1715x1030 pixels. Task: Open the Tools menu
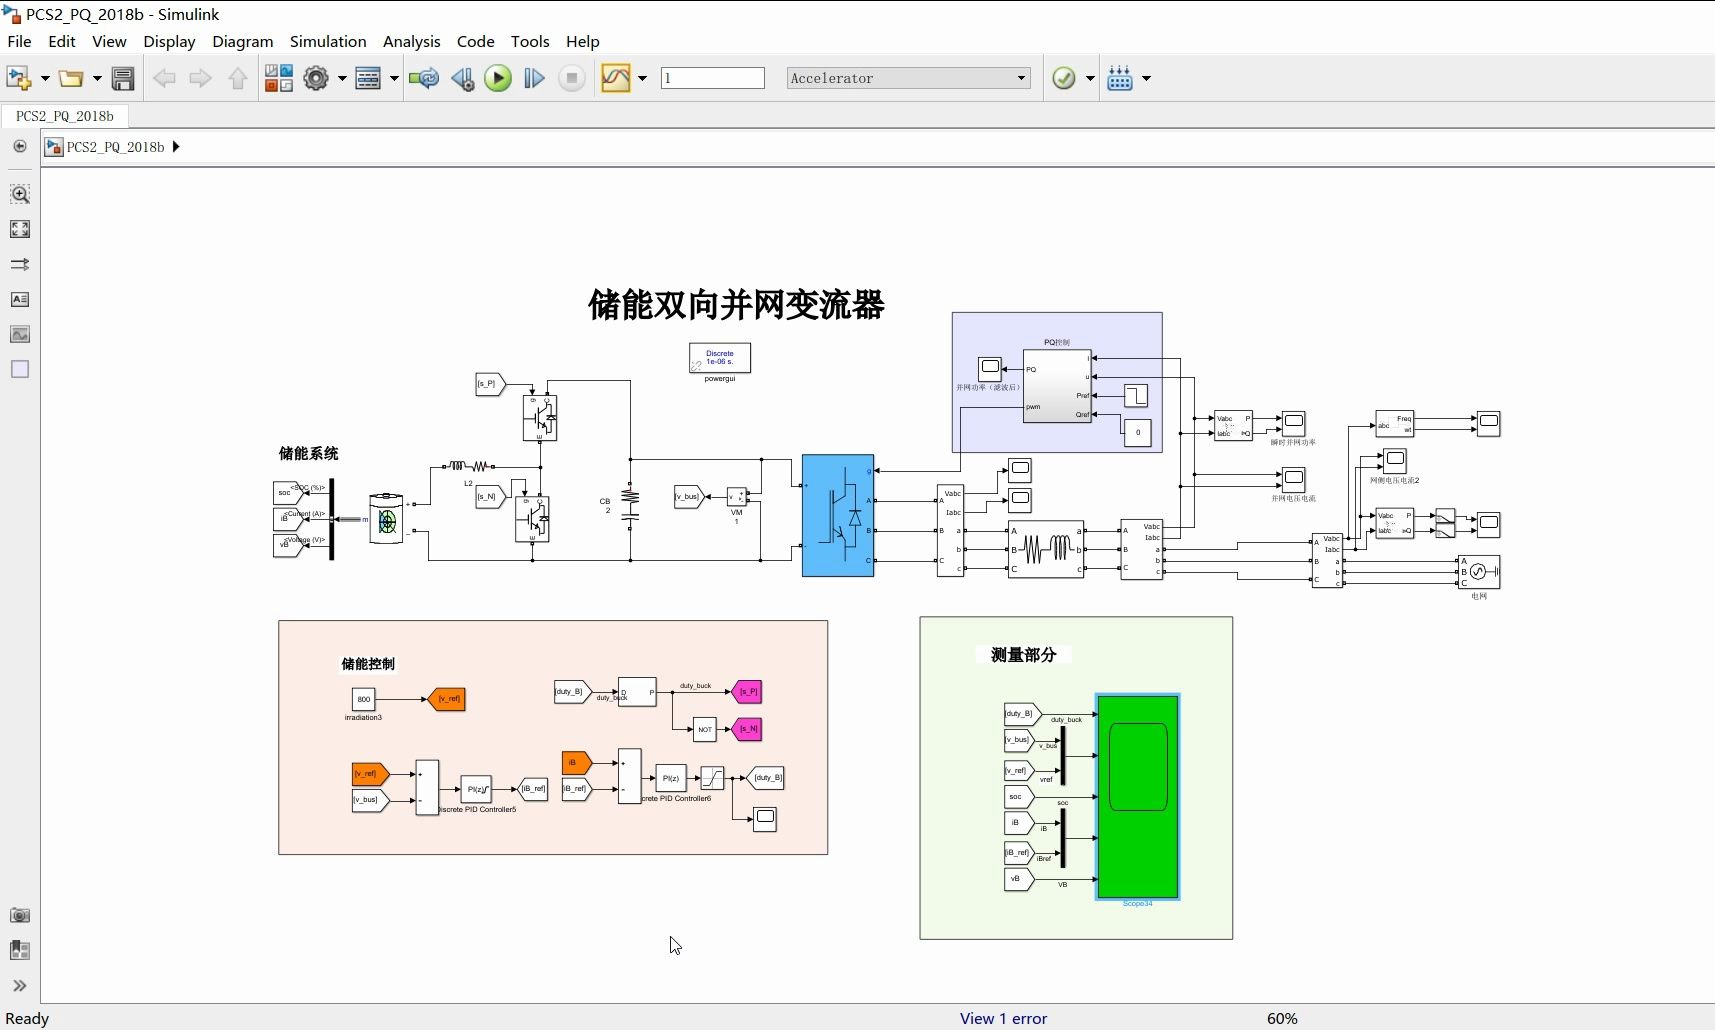530,41
